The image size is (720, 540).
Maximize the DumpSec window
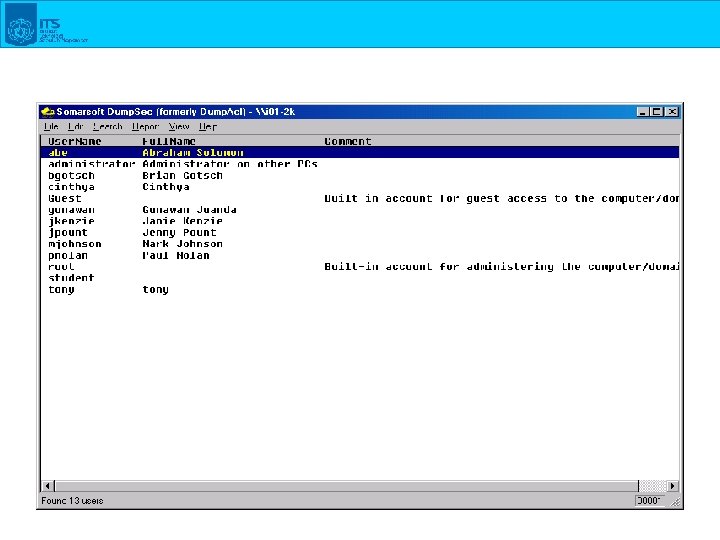click(x=656, y=112)
